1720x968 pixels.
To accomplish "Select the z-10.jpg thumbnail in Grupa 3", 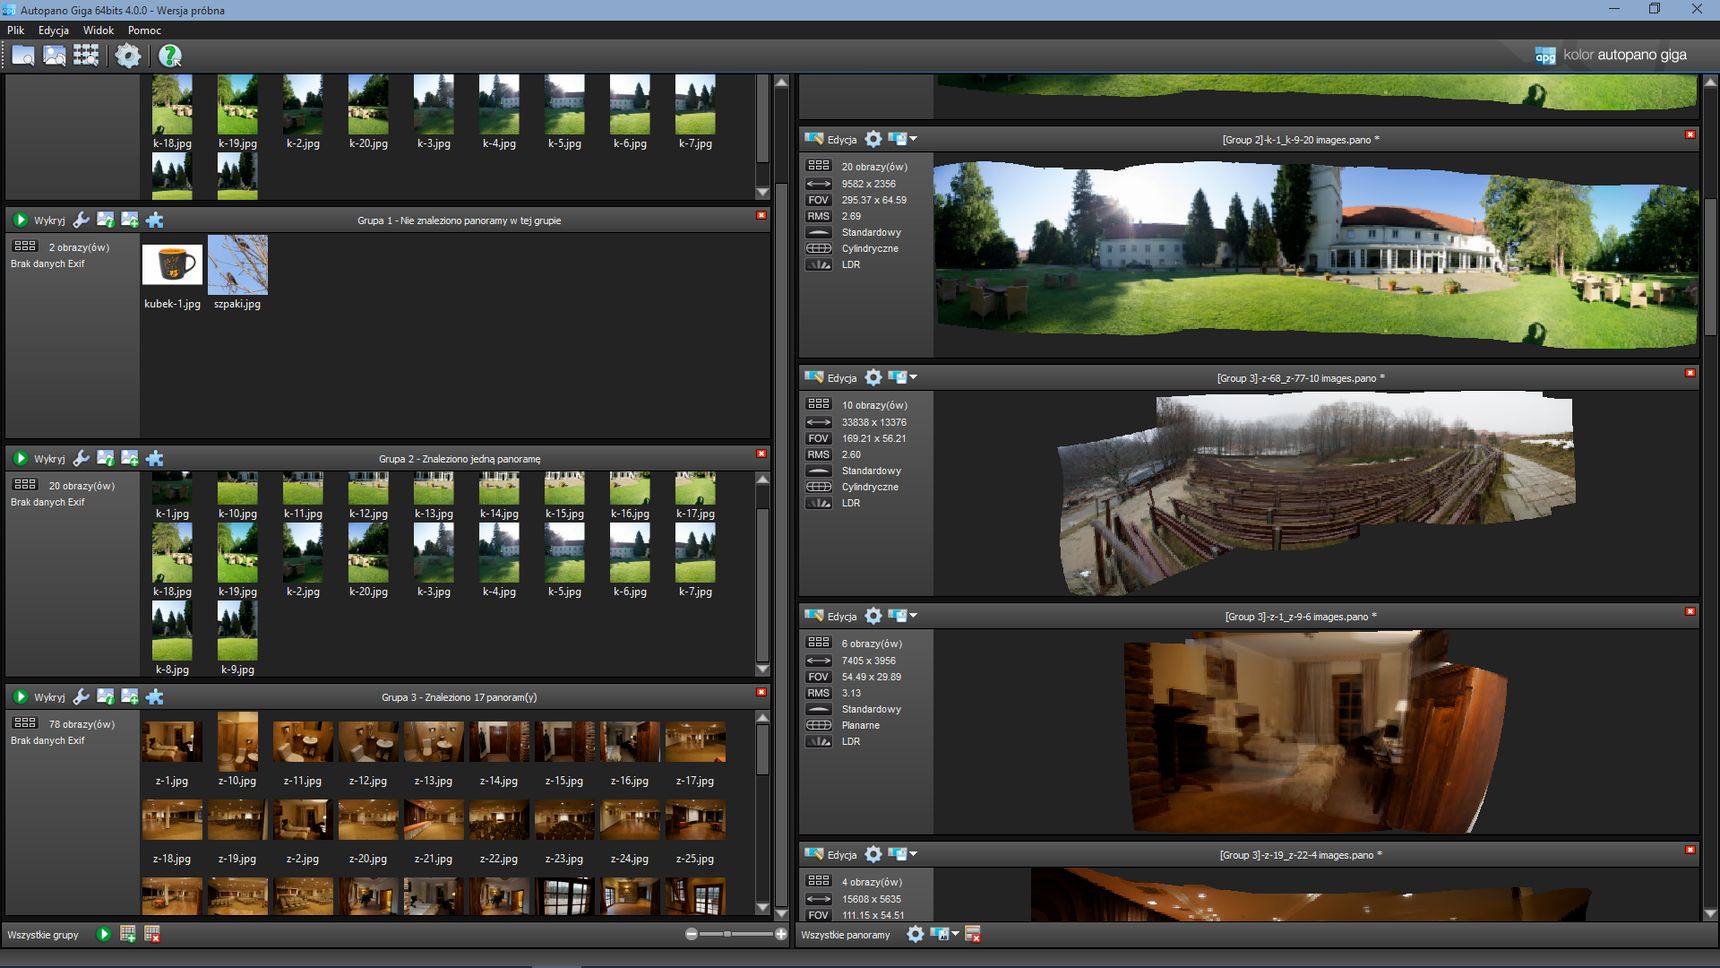I will tap(238, 741).
